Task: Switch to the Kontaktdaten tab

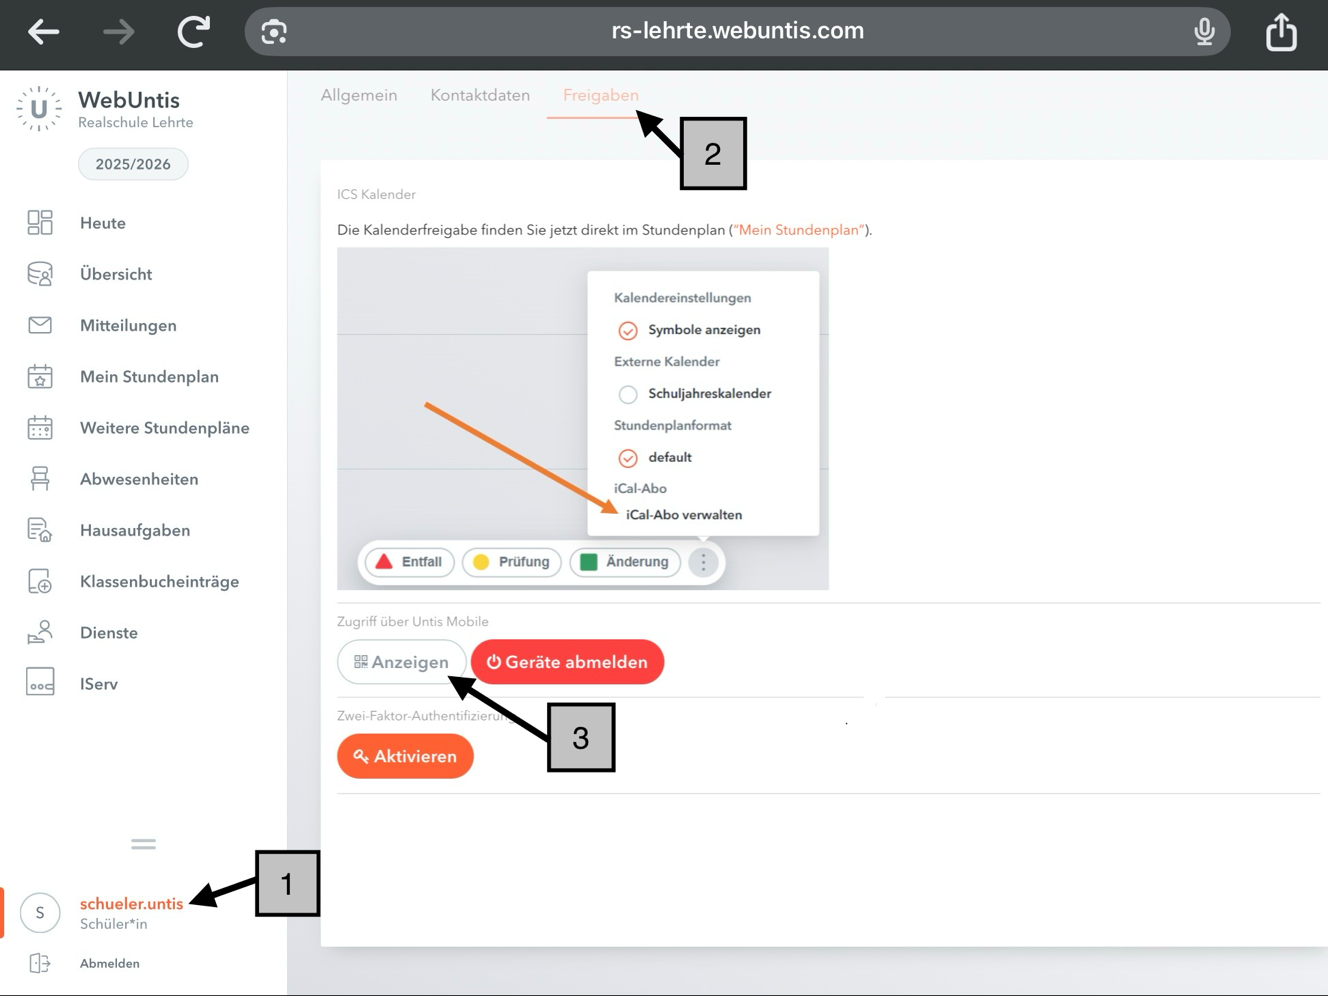Action: [480, 95]
